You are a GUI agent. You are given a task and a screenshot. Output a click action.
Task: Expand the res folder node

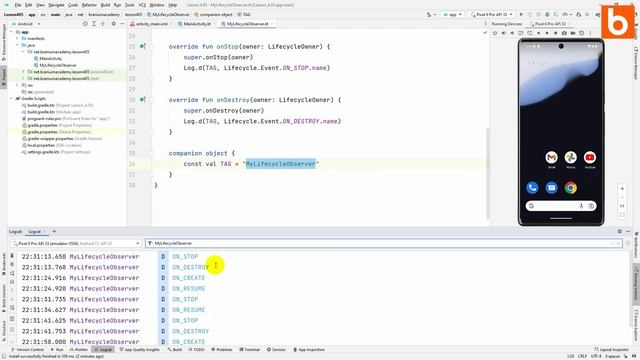(18, 85)
